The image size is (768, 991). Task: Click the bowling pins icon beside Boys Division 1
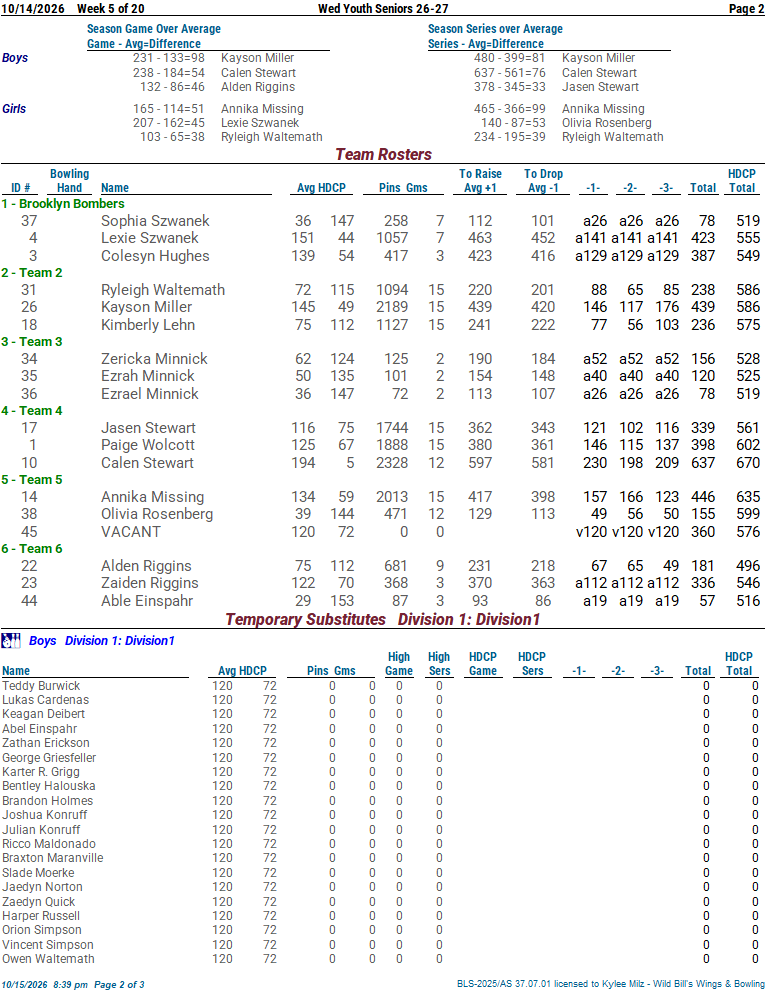click(x=11, y=641)
